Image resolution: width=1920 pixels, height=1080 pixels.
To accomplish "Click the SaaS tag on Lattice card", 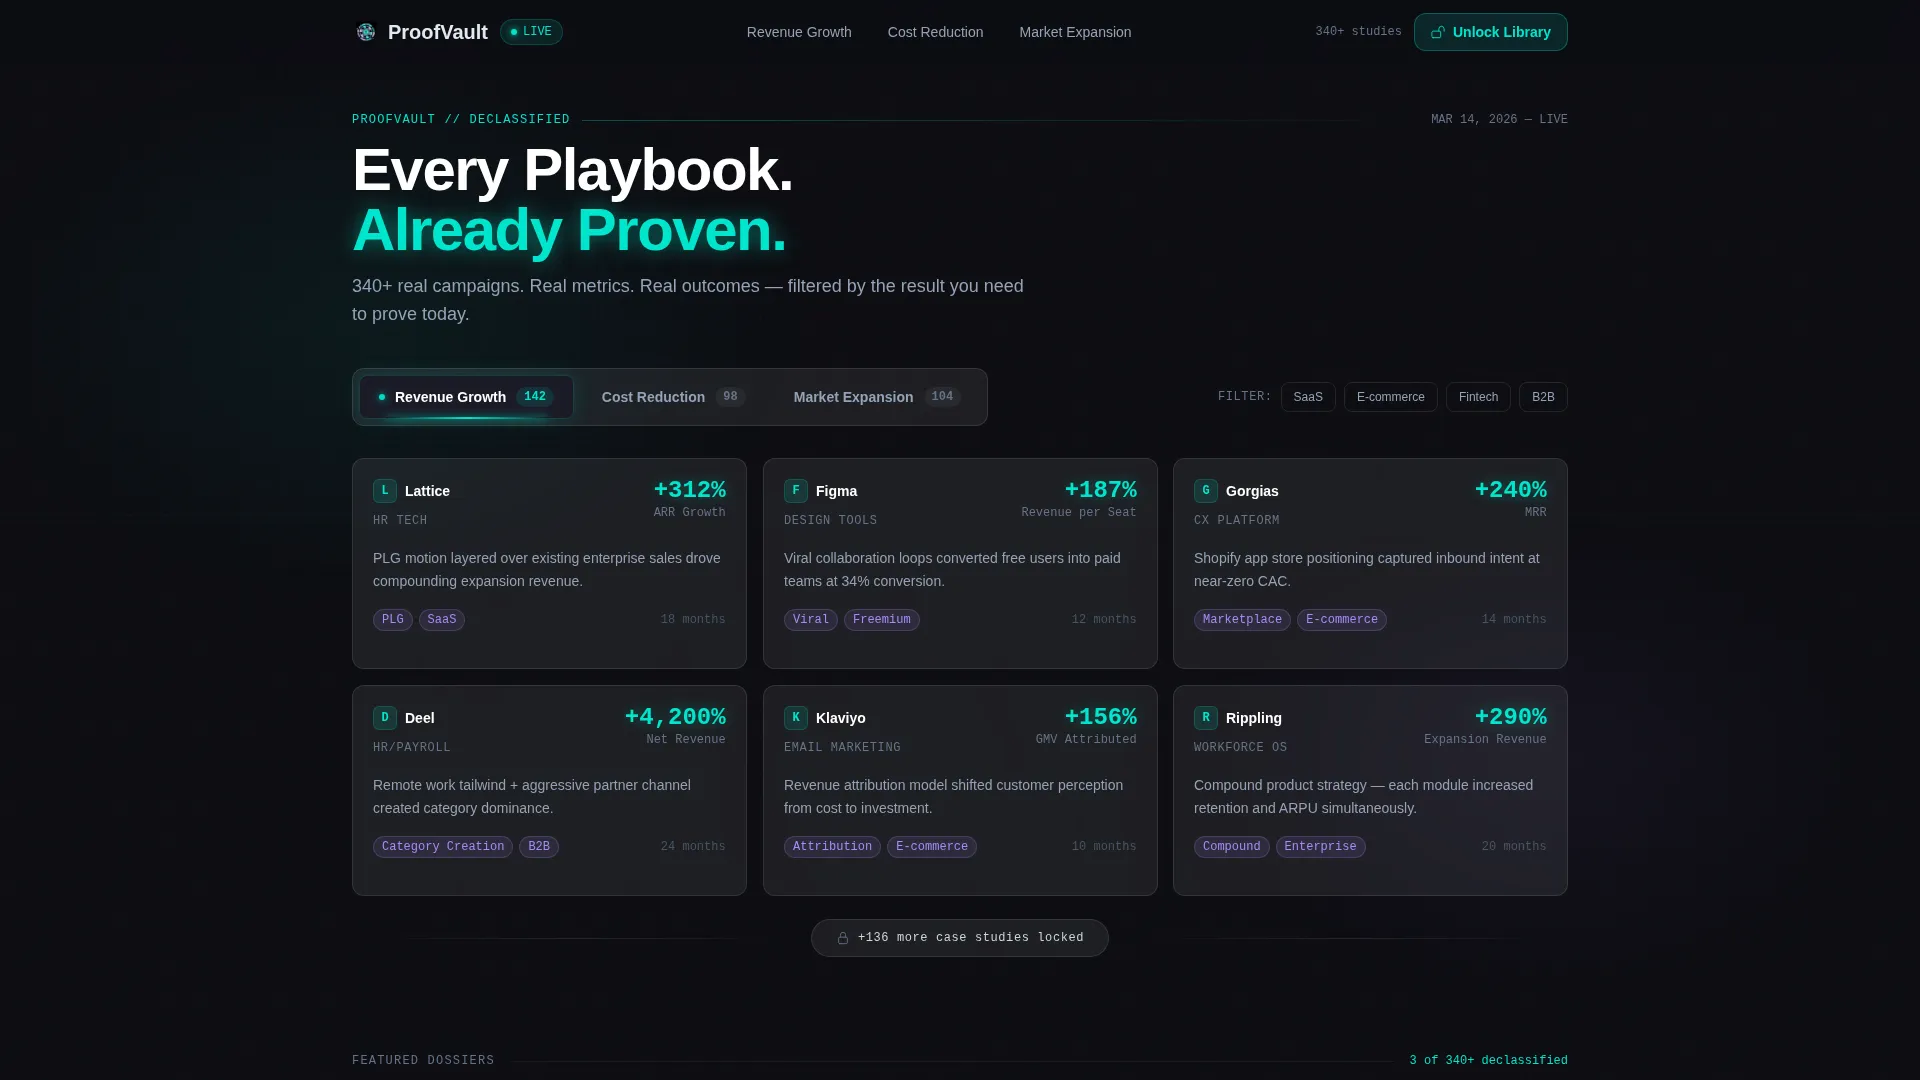I will click(x=442, y=620).
